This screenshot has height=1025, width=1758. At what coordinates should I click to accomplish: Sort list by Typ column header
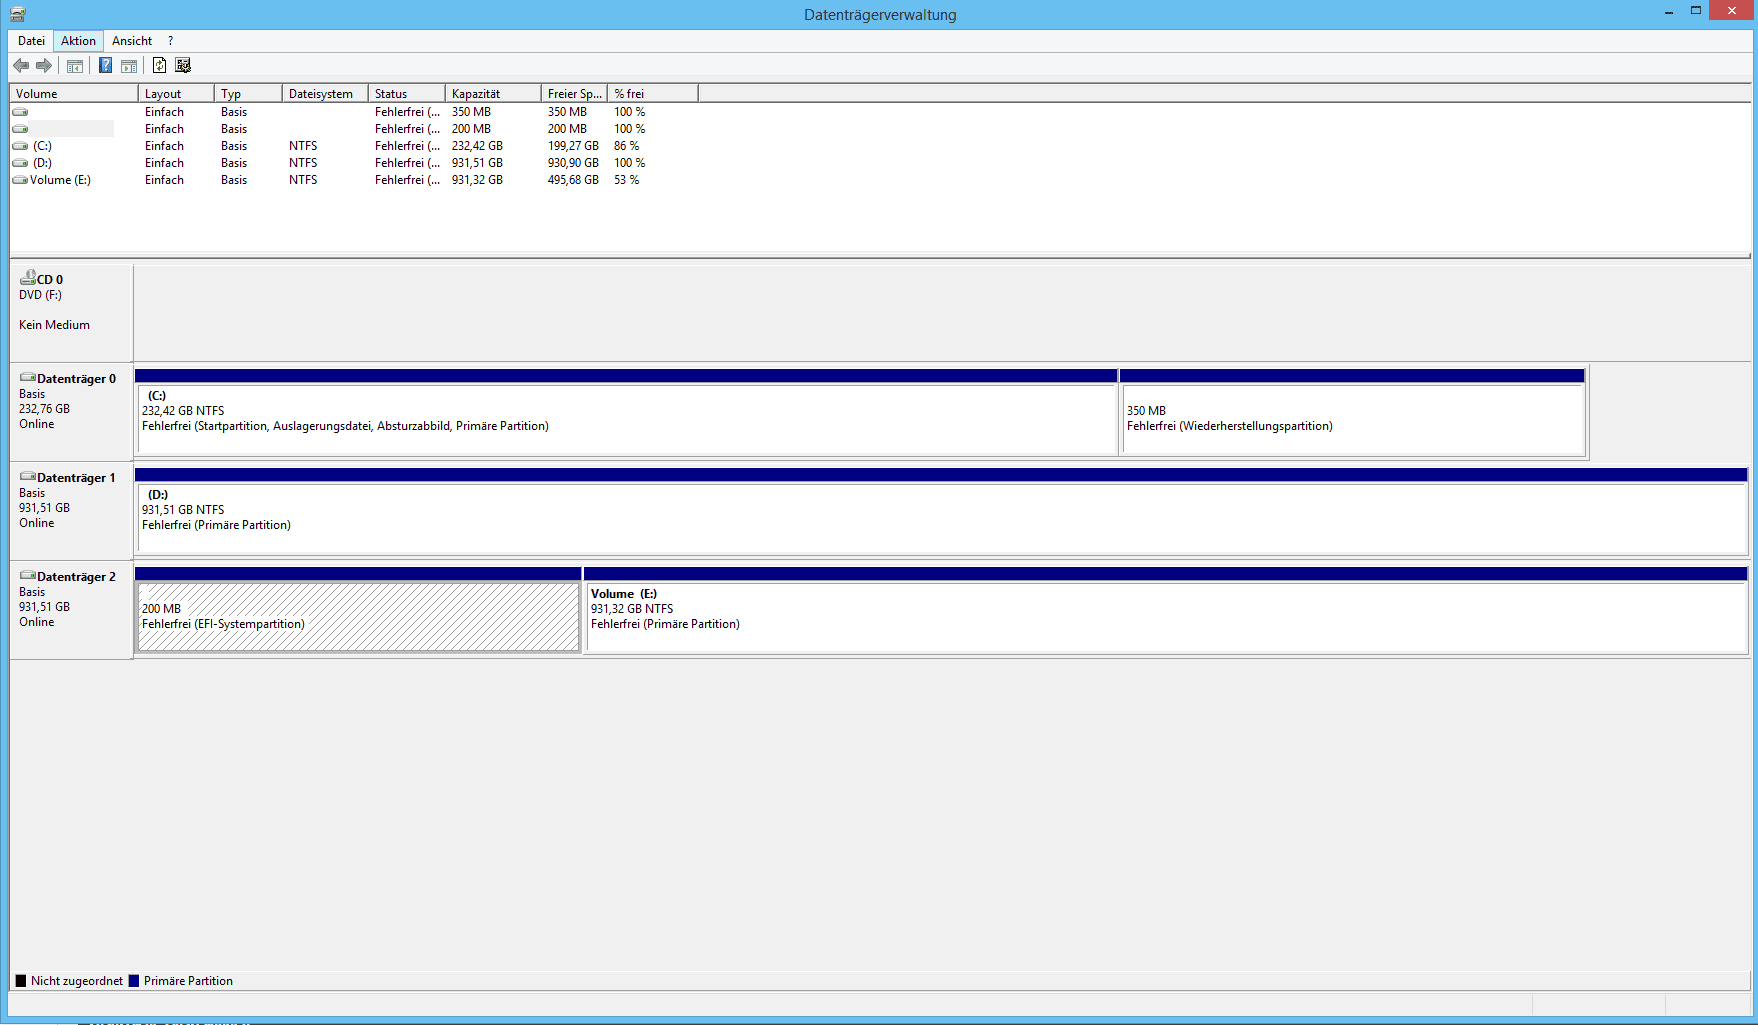coord(249,94)
